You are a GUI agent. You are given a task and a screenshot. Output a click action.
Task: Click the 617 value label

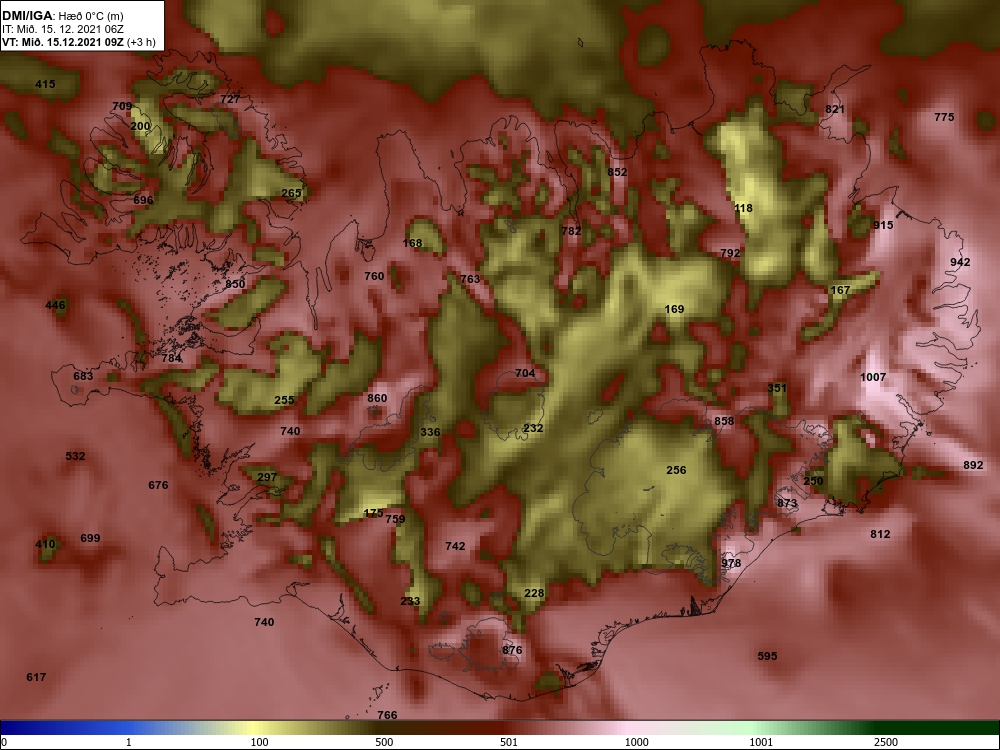pyautogui.click(x=36, y=677)
